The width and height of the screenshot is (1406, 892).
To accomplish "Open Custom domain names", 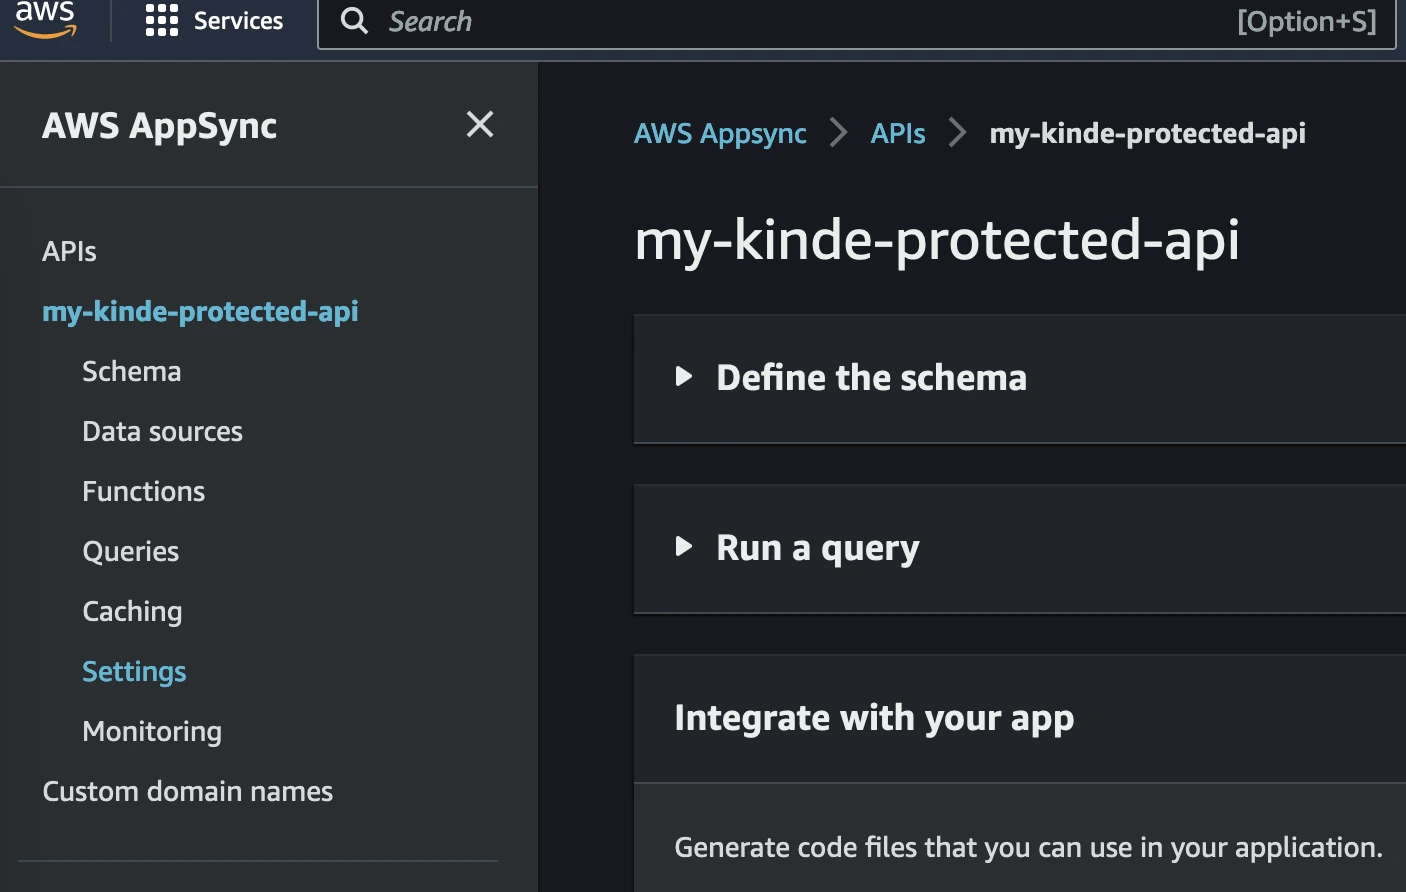I will (x=187, y=791).
